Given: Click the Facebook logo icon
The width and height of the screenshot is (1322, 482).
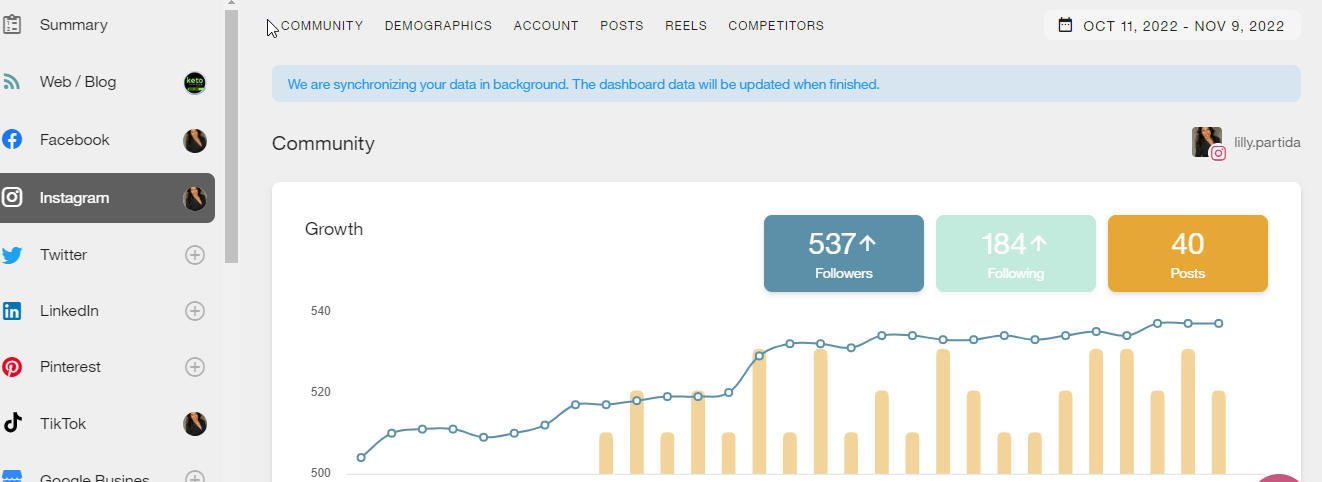Looking at the screenshot, I should (12, 140).
